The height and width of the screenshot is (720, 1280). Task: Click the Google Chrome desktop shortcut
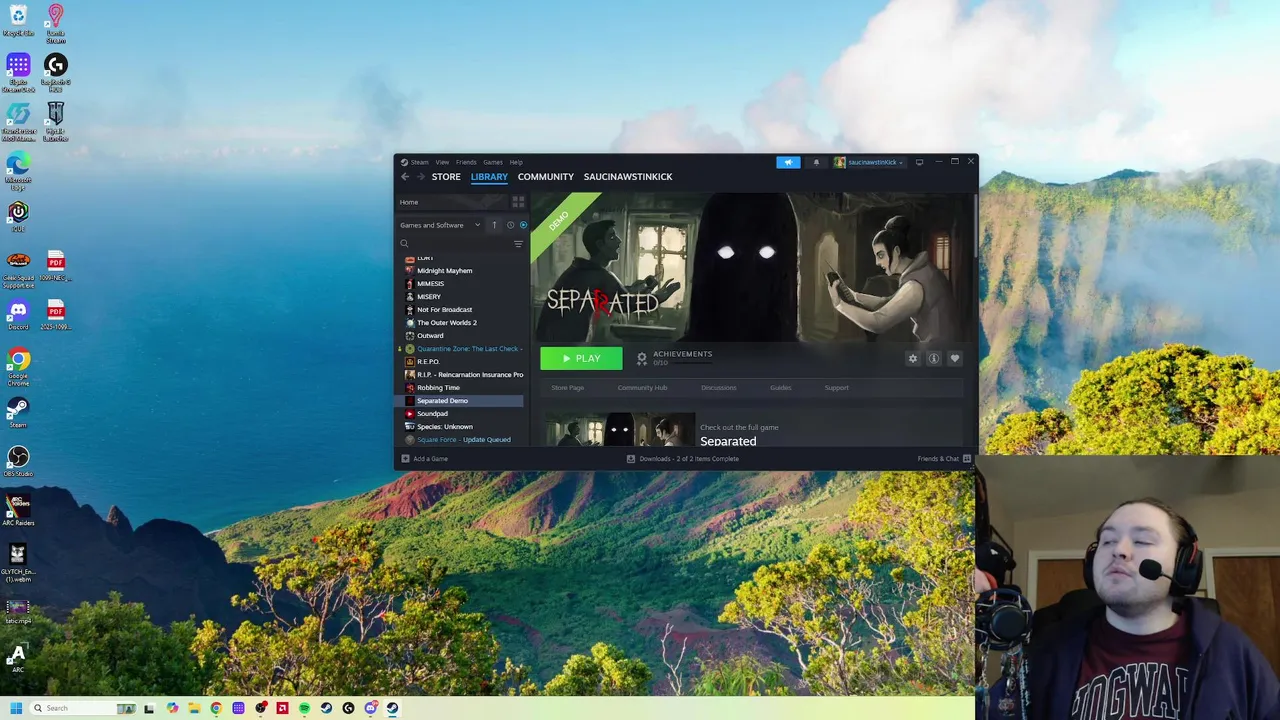click(x=18, y=366)
